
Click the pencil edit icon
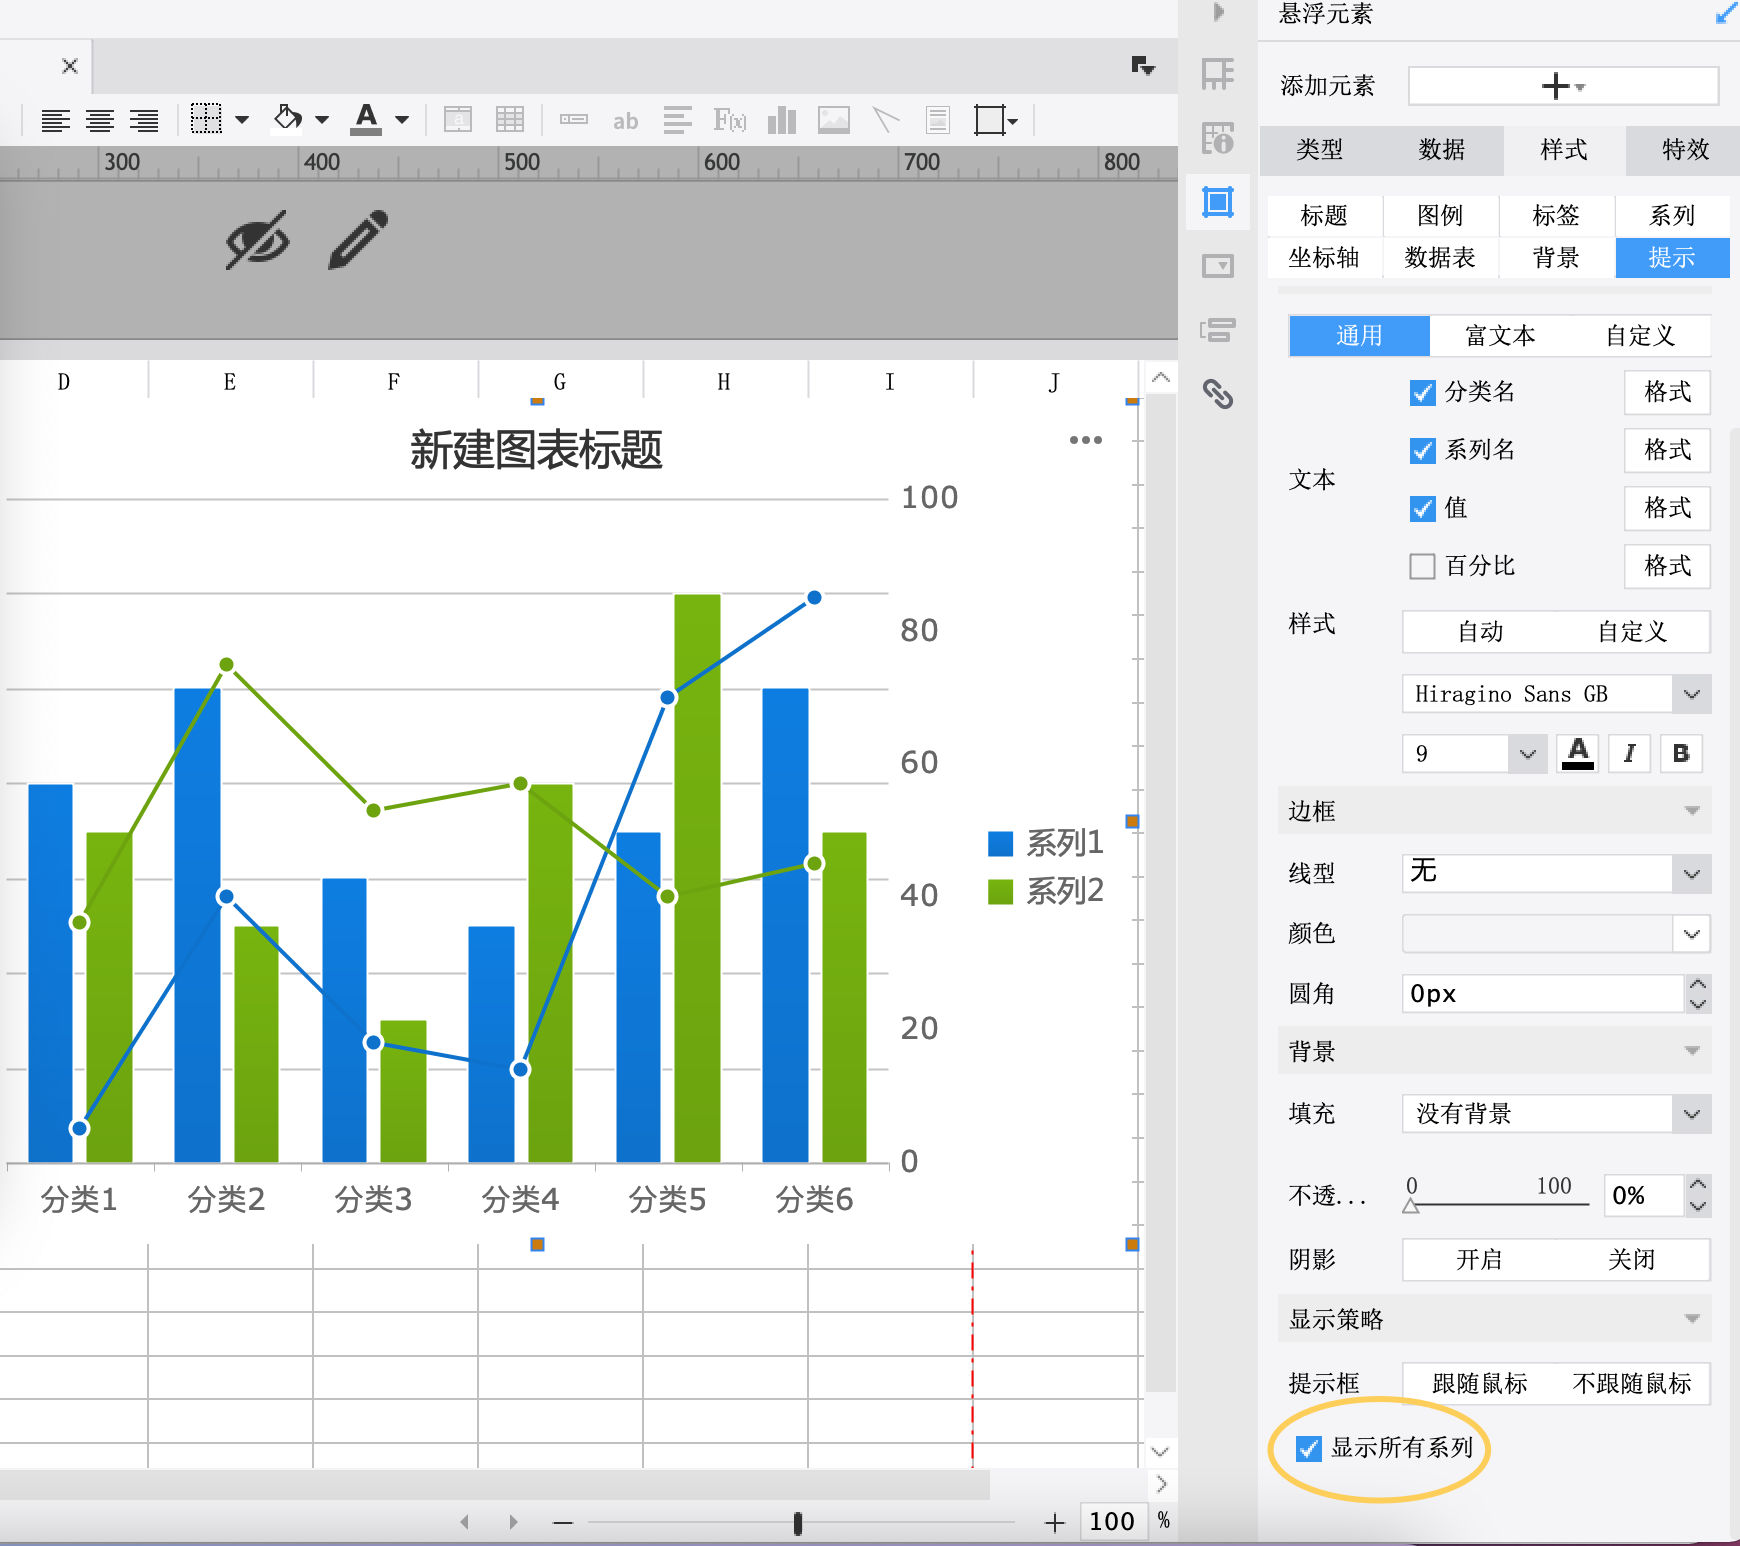pyautogui.click(x=358, y=240)
